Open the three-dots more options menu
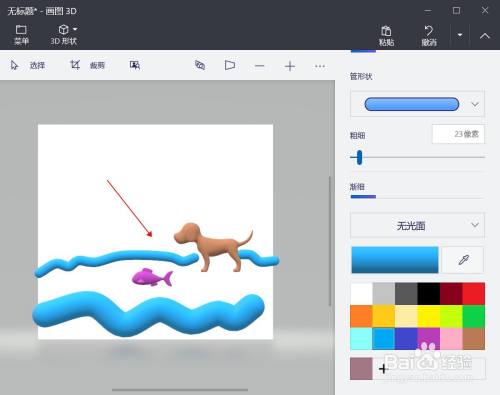Image resolution: width=500 pixels, height=395 pixels. [320, 66]
